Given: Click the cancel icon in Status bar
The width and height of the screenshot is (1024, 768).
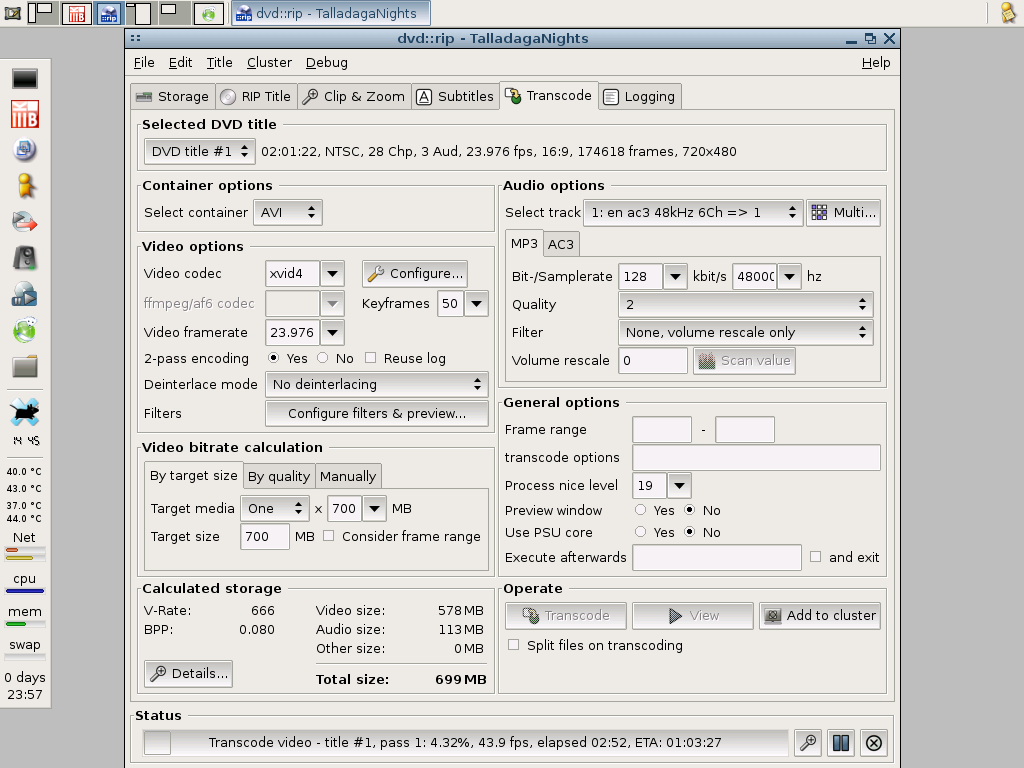Looking at the screenshot, I should [x=873, y=743].
